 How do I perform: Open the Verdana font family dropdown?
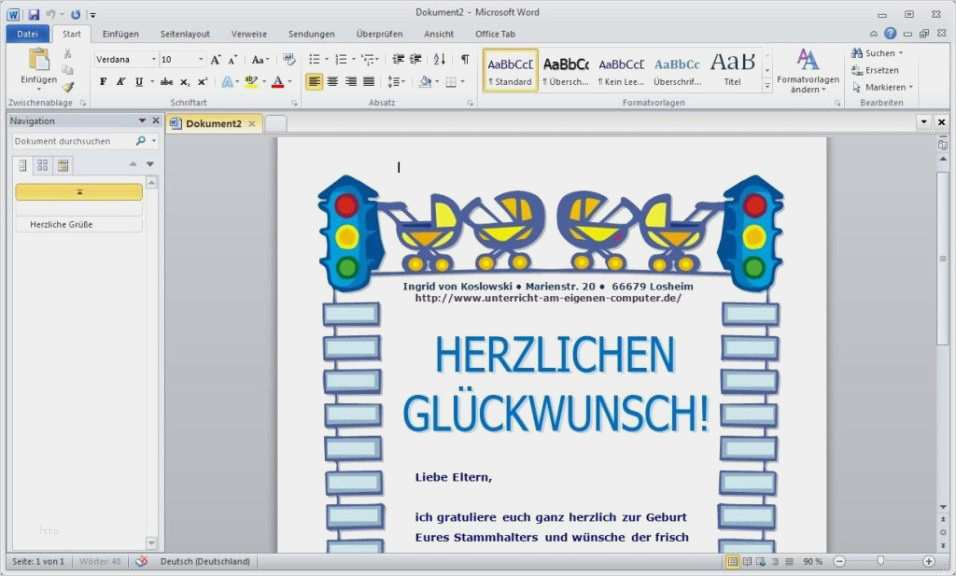(155, 59)
